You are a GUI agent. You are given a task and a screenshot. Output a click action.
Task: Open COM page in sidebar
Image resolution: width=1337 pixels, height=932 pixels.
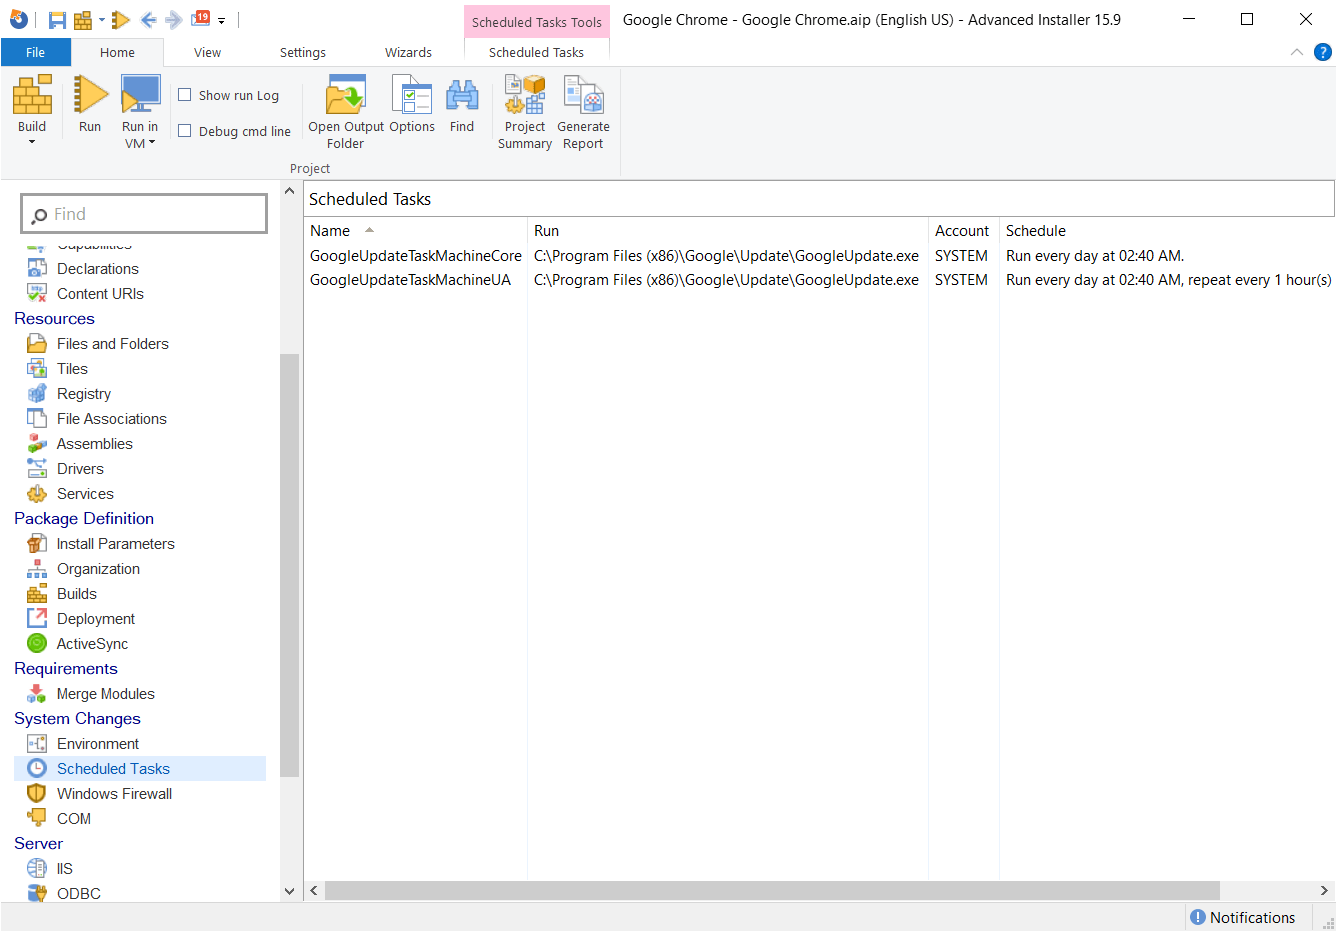coord(74,818)
